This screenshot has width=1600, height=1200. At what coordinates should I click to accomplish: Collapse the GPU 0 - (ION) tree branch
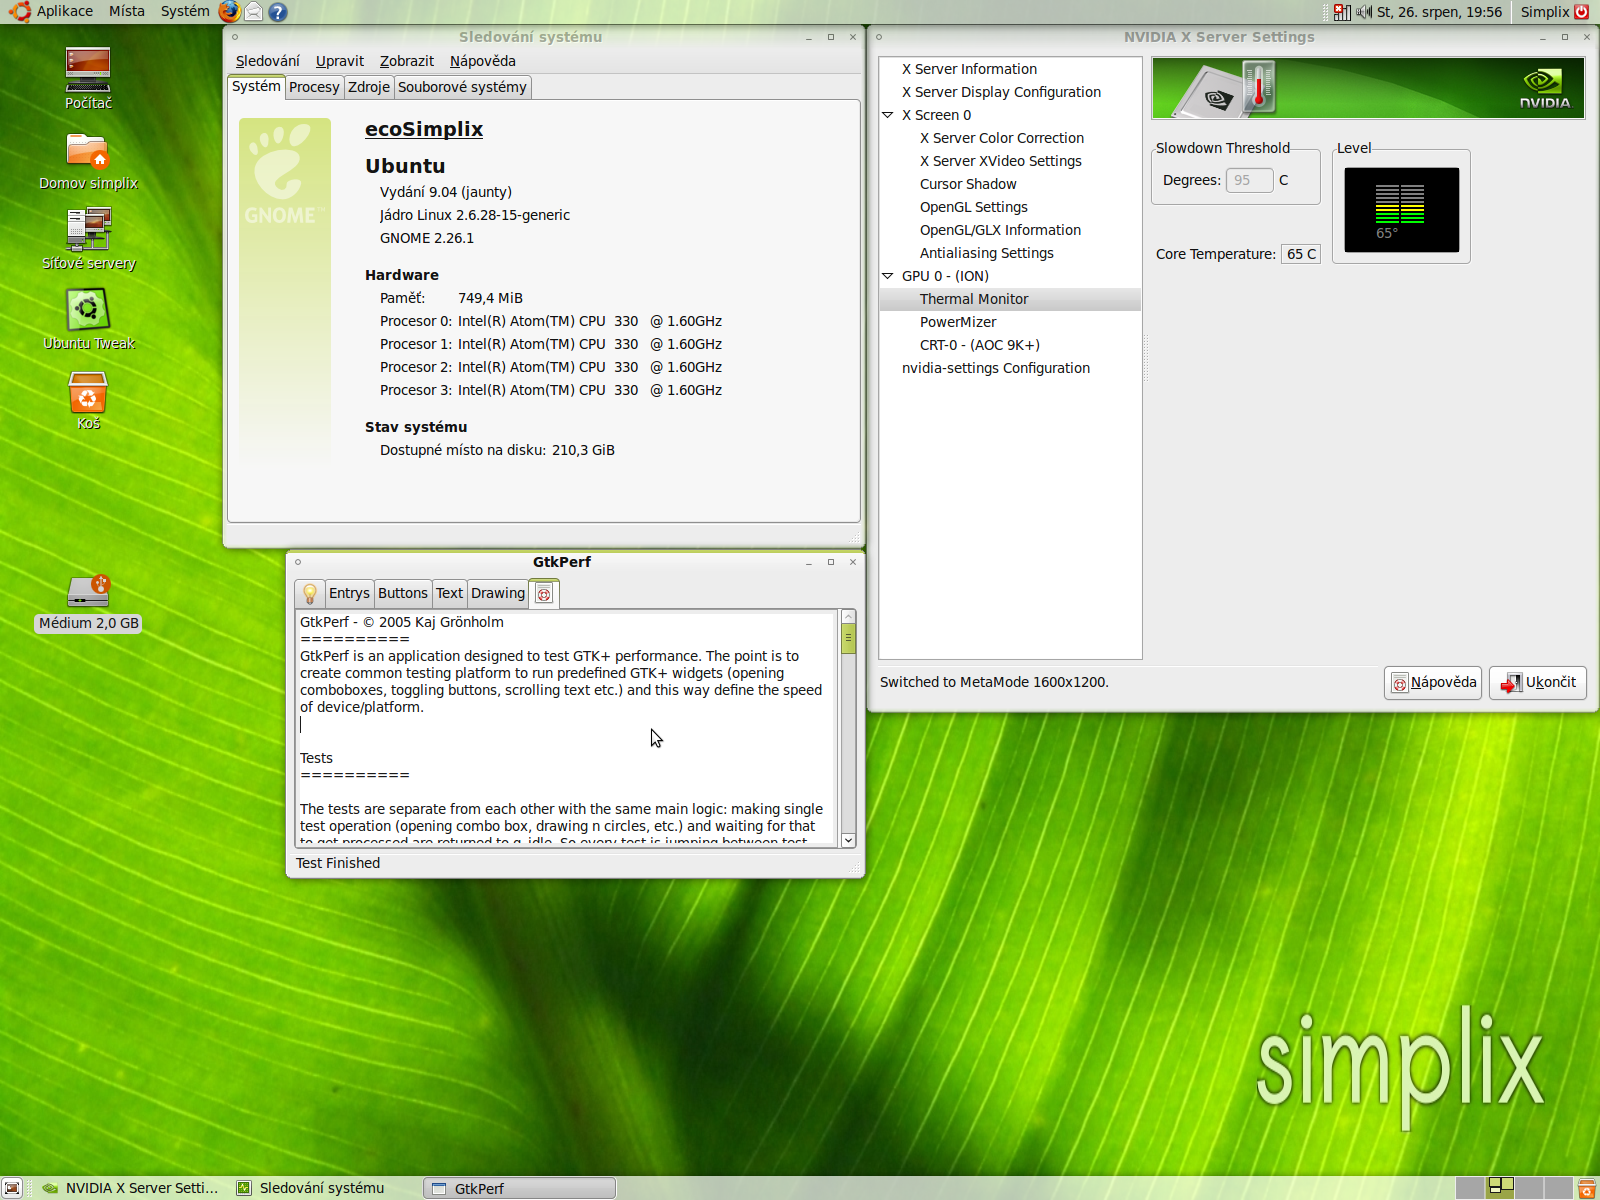(x=887, y=276)
